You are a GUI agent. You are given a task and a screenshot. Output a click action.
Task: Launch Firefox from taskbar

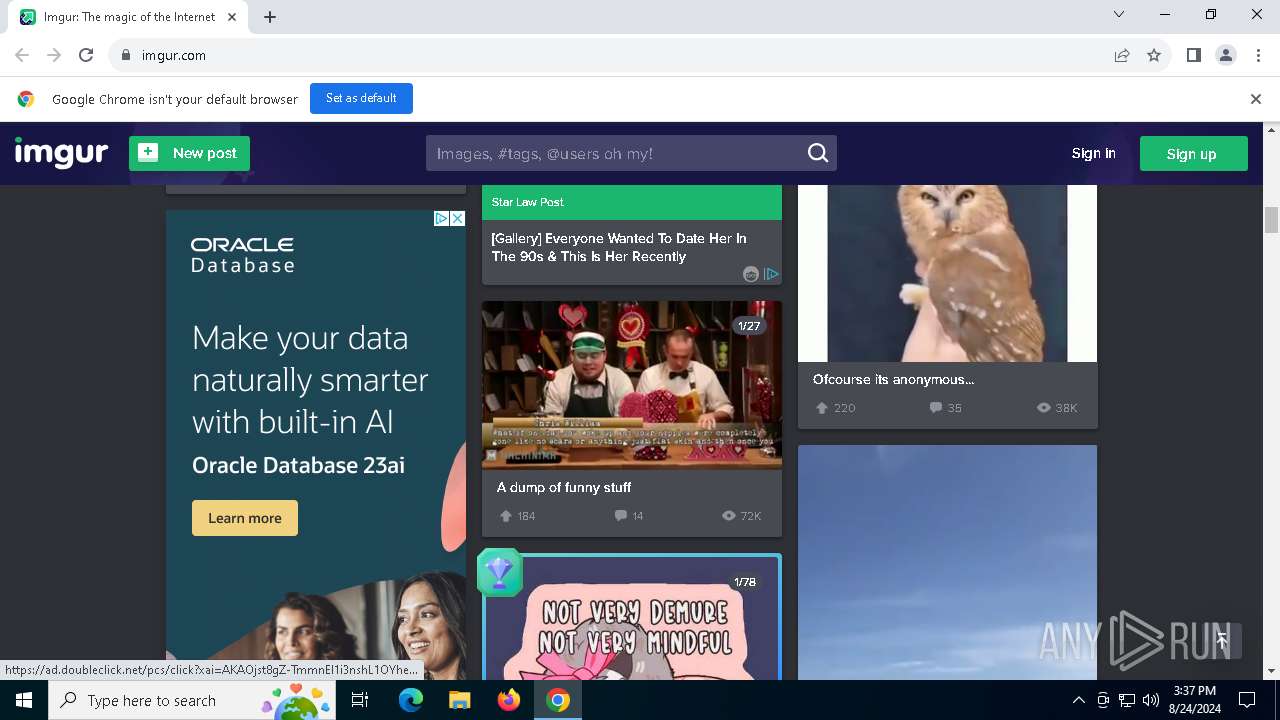(509, 700)
